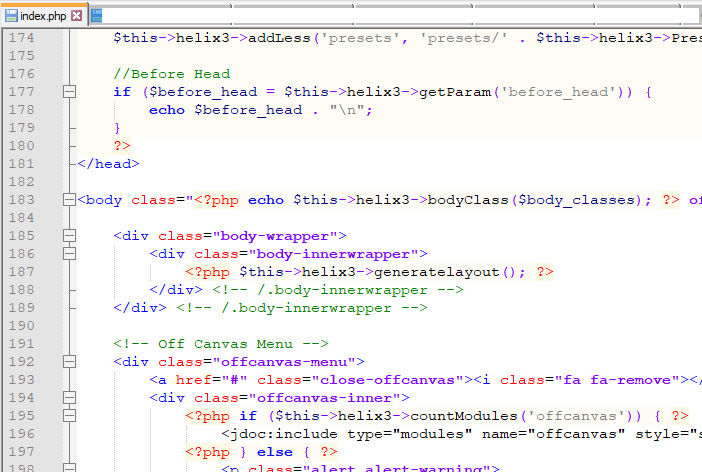Select the second untitled tab's disk icon
The width and height of the screenshot is (702, 472).
click(96, 16)
